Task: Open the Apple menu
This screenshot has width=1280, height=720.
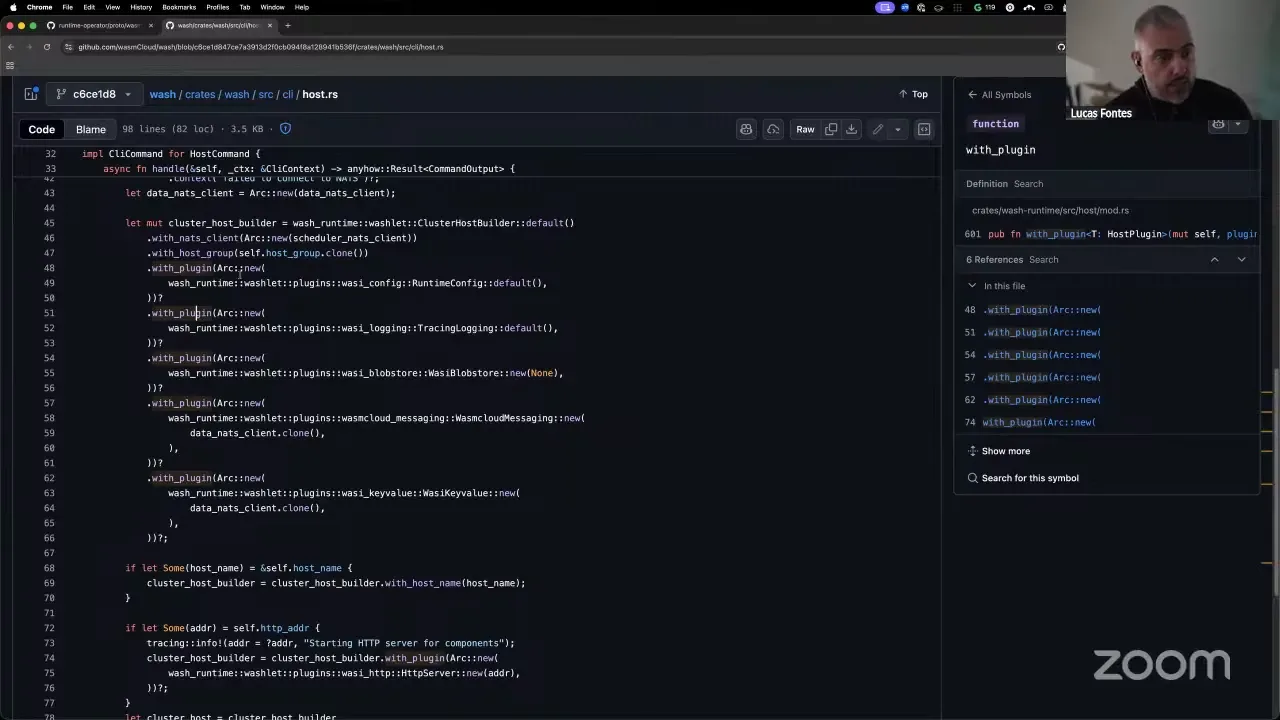Action: point(12,7)
